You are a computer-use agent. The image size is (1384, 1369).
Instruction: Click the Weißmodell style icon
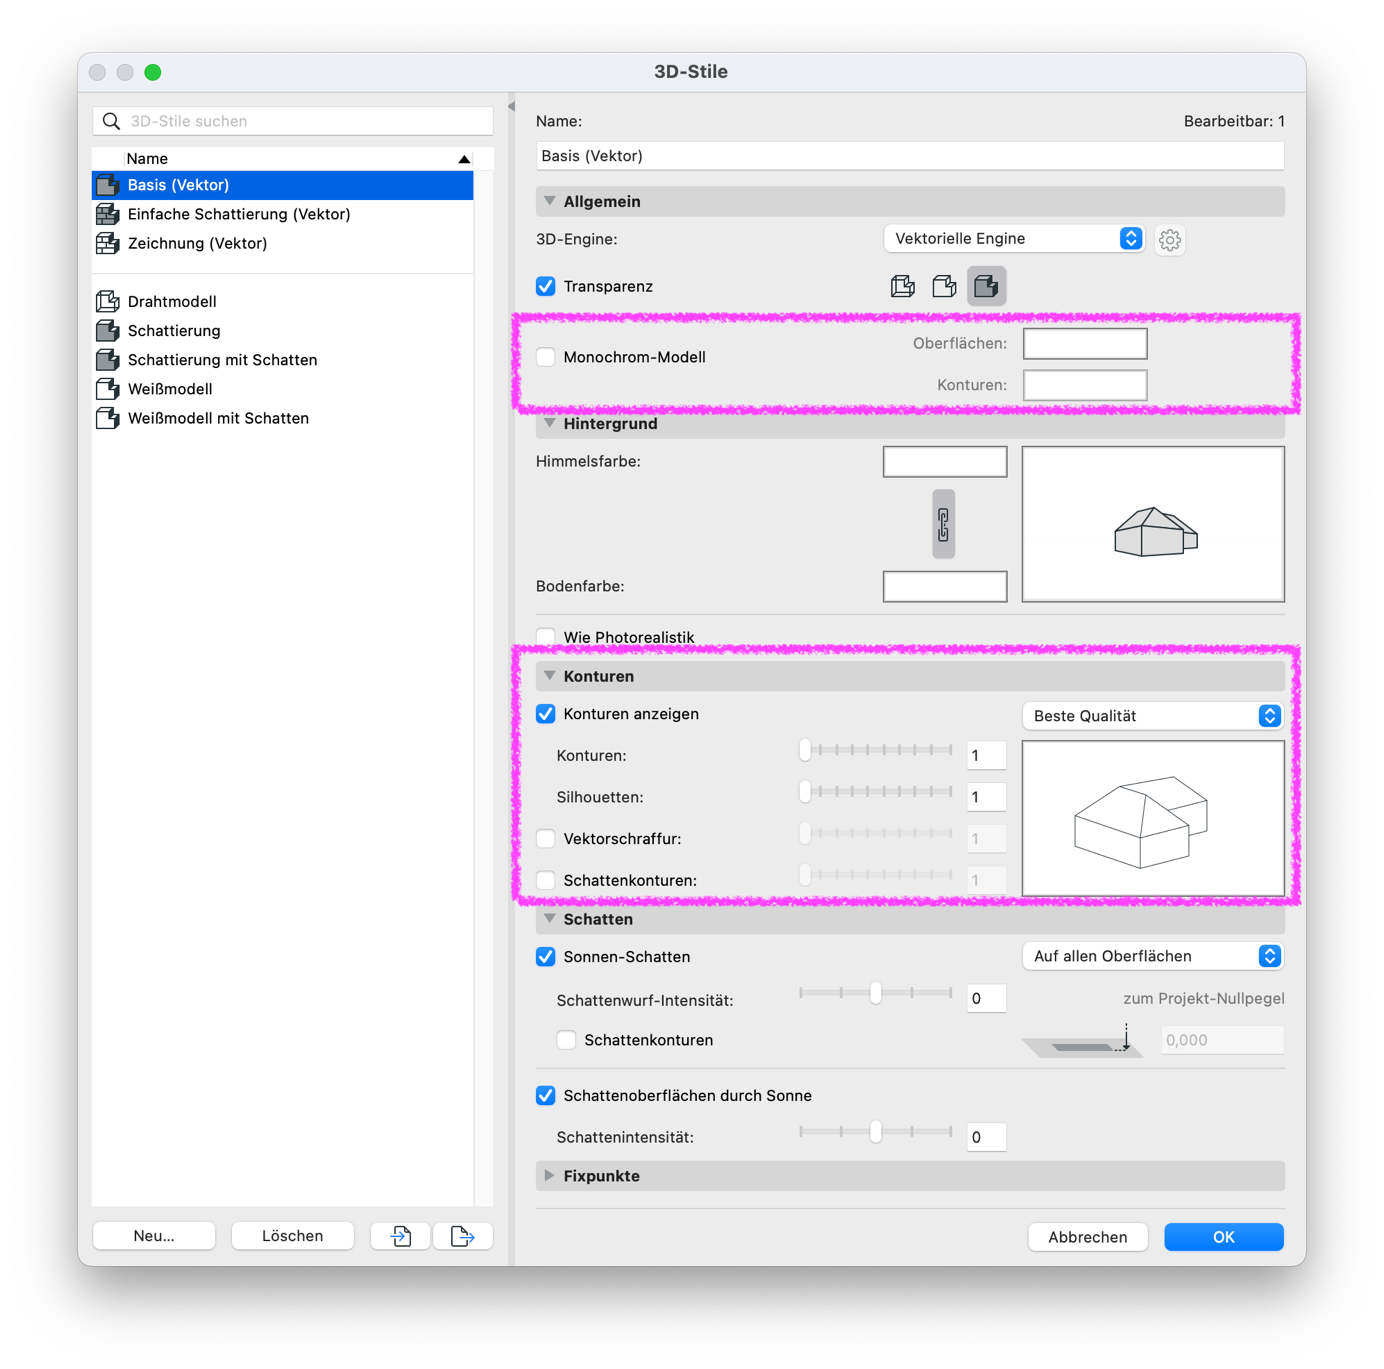pos(107,389)
